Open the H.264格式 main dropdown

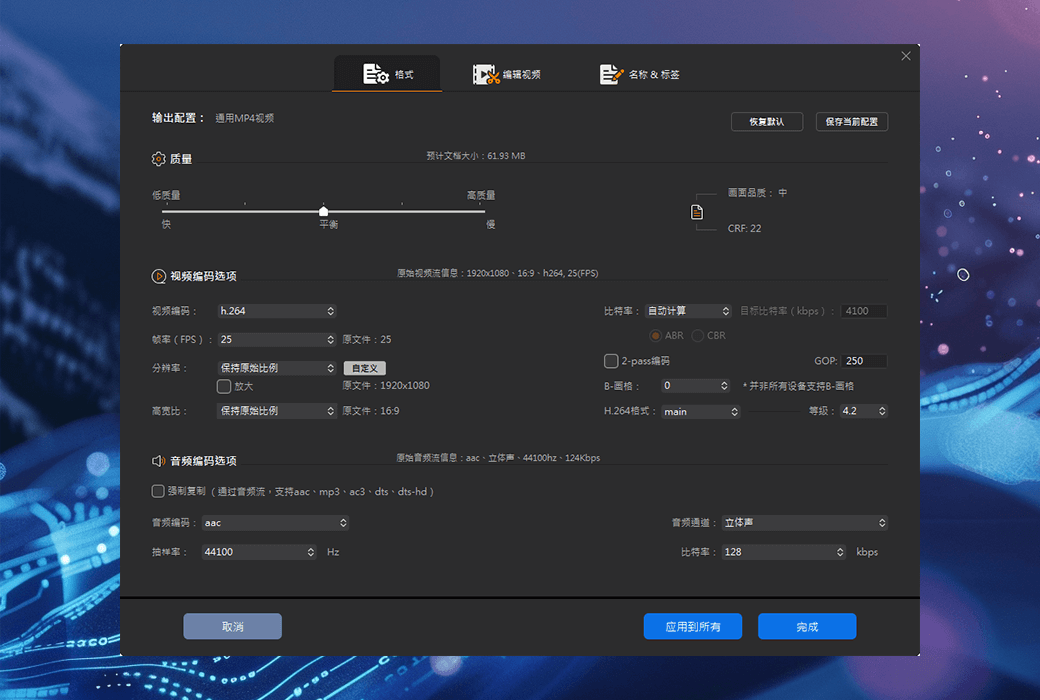tap(700, 411)
